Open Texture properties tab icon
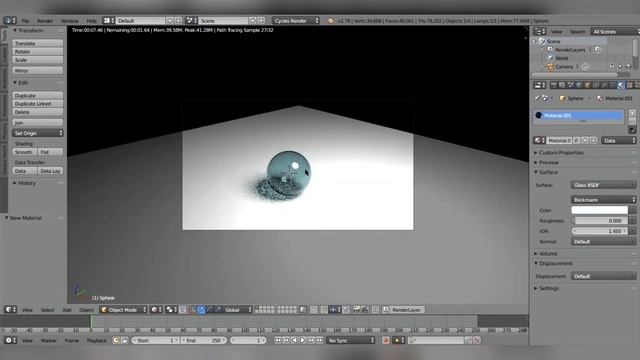Viewport: 640px width, 360px height. [x=630, y=85]
